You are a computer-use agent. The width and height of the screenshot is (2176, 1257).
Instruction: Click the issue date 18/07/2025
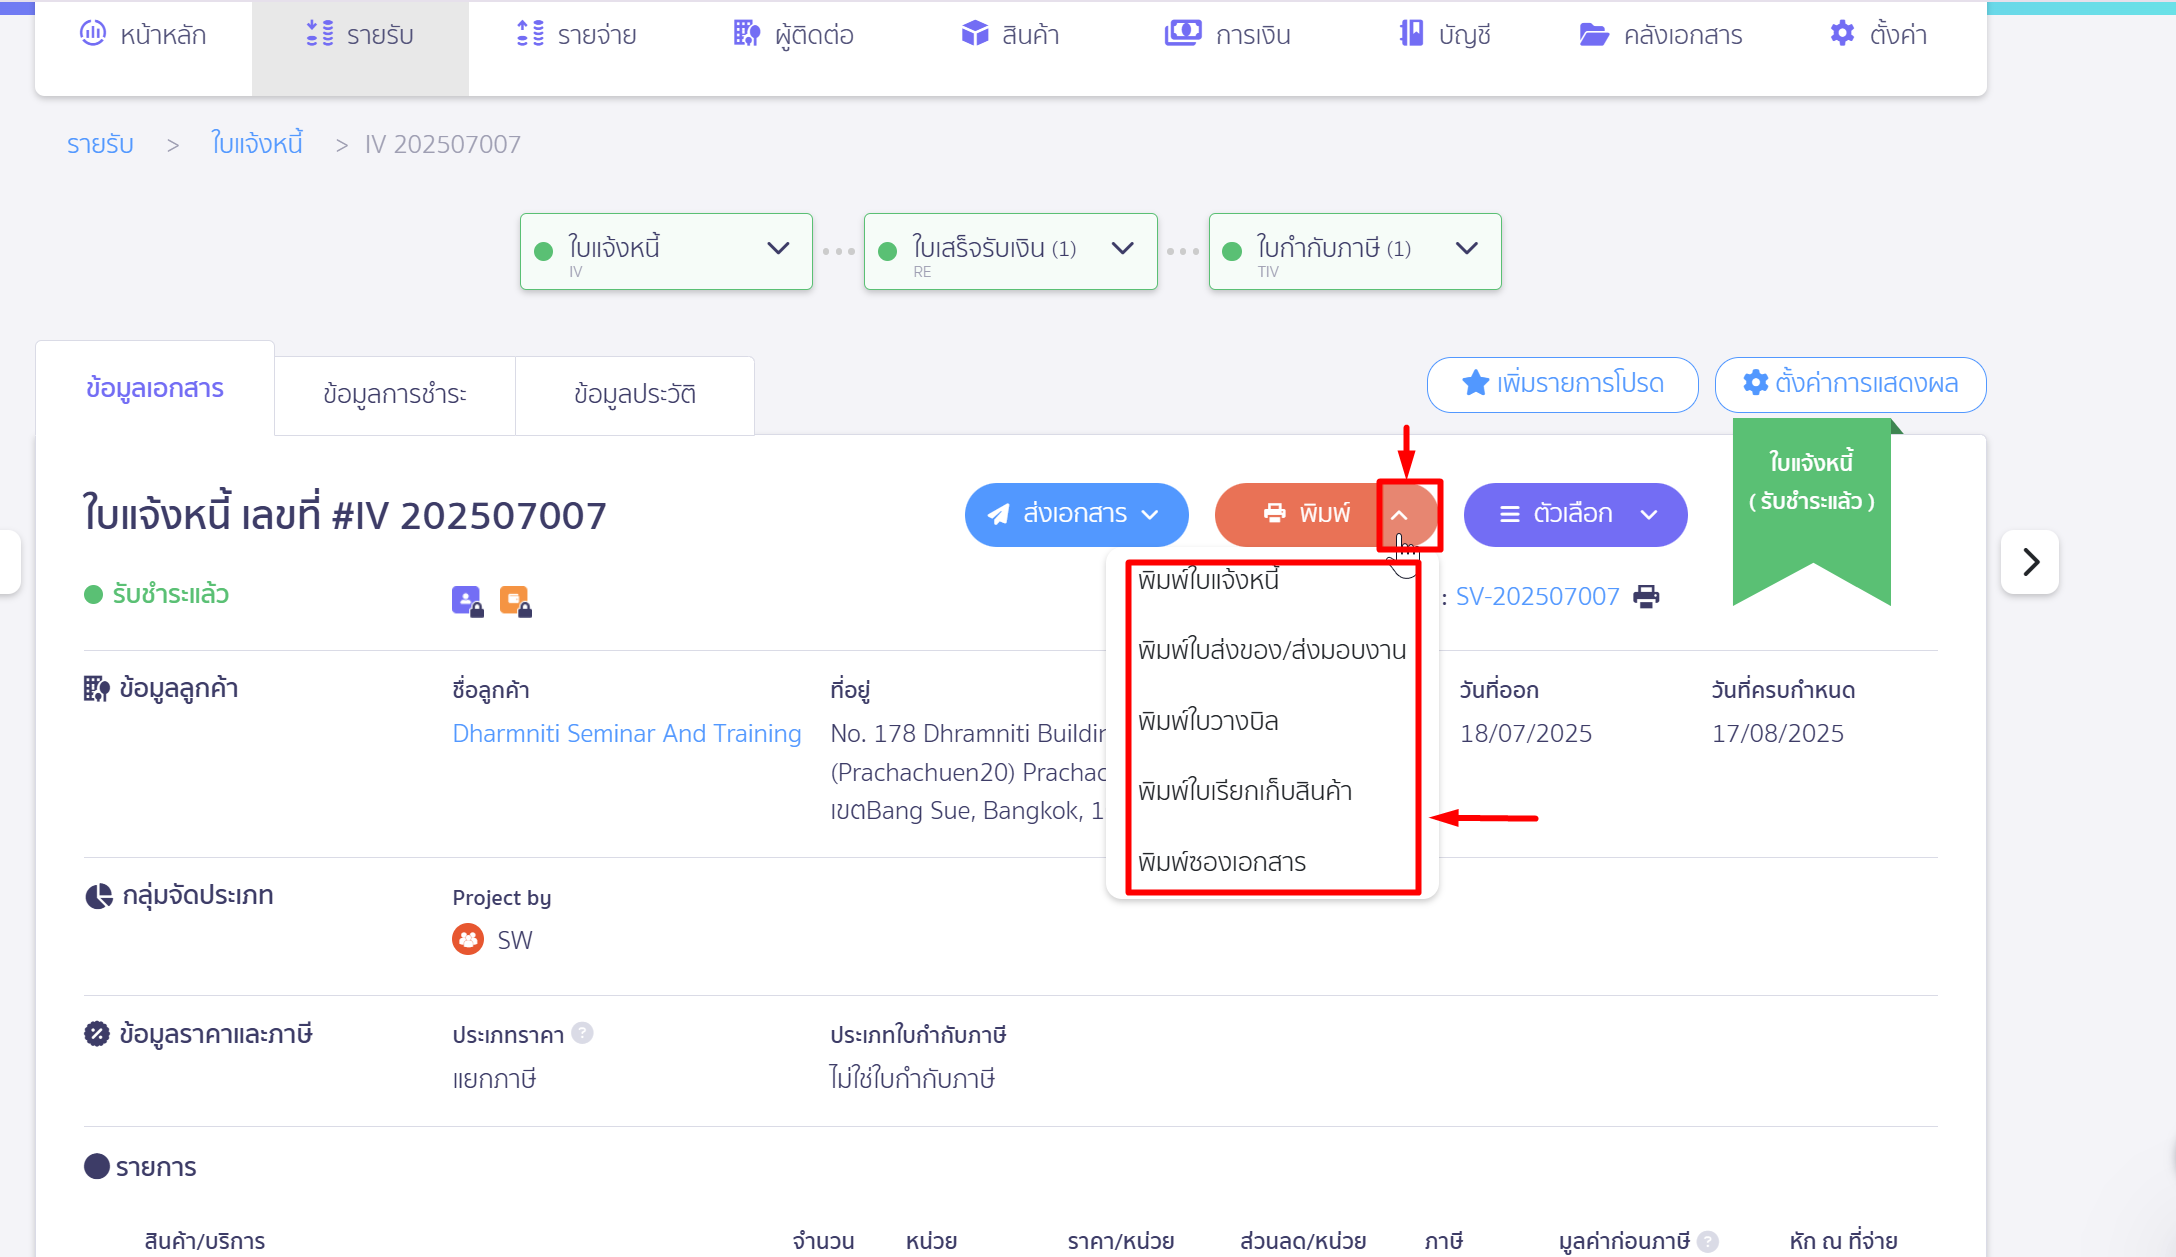(1526, 734)
